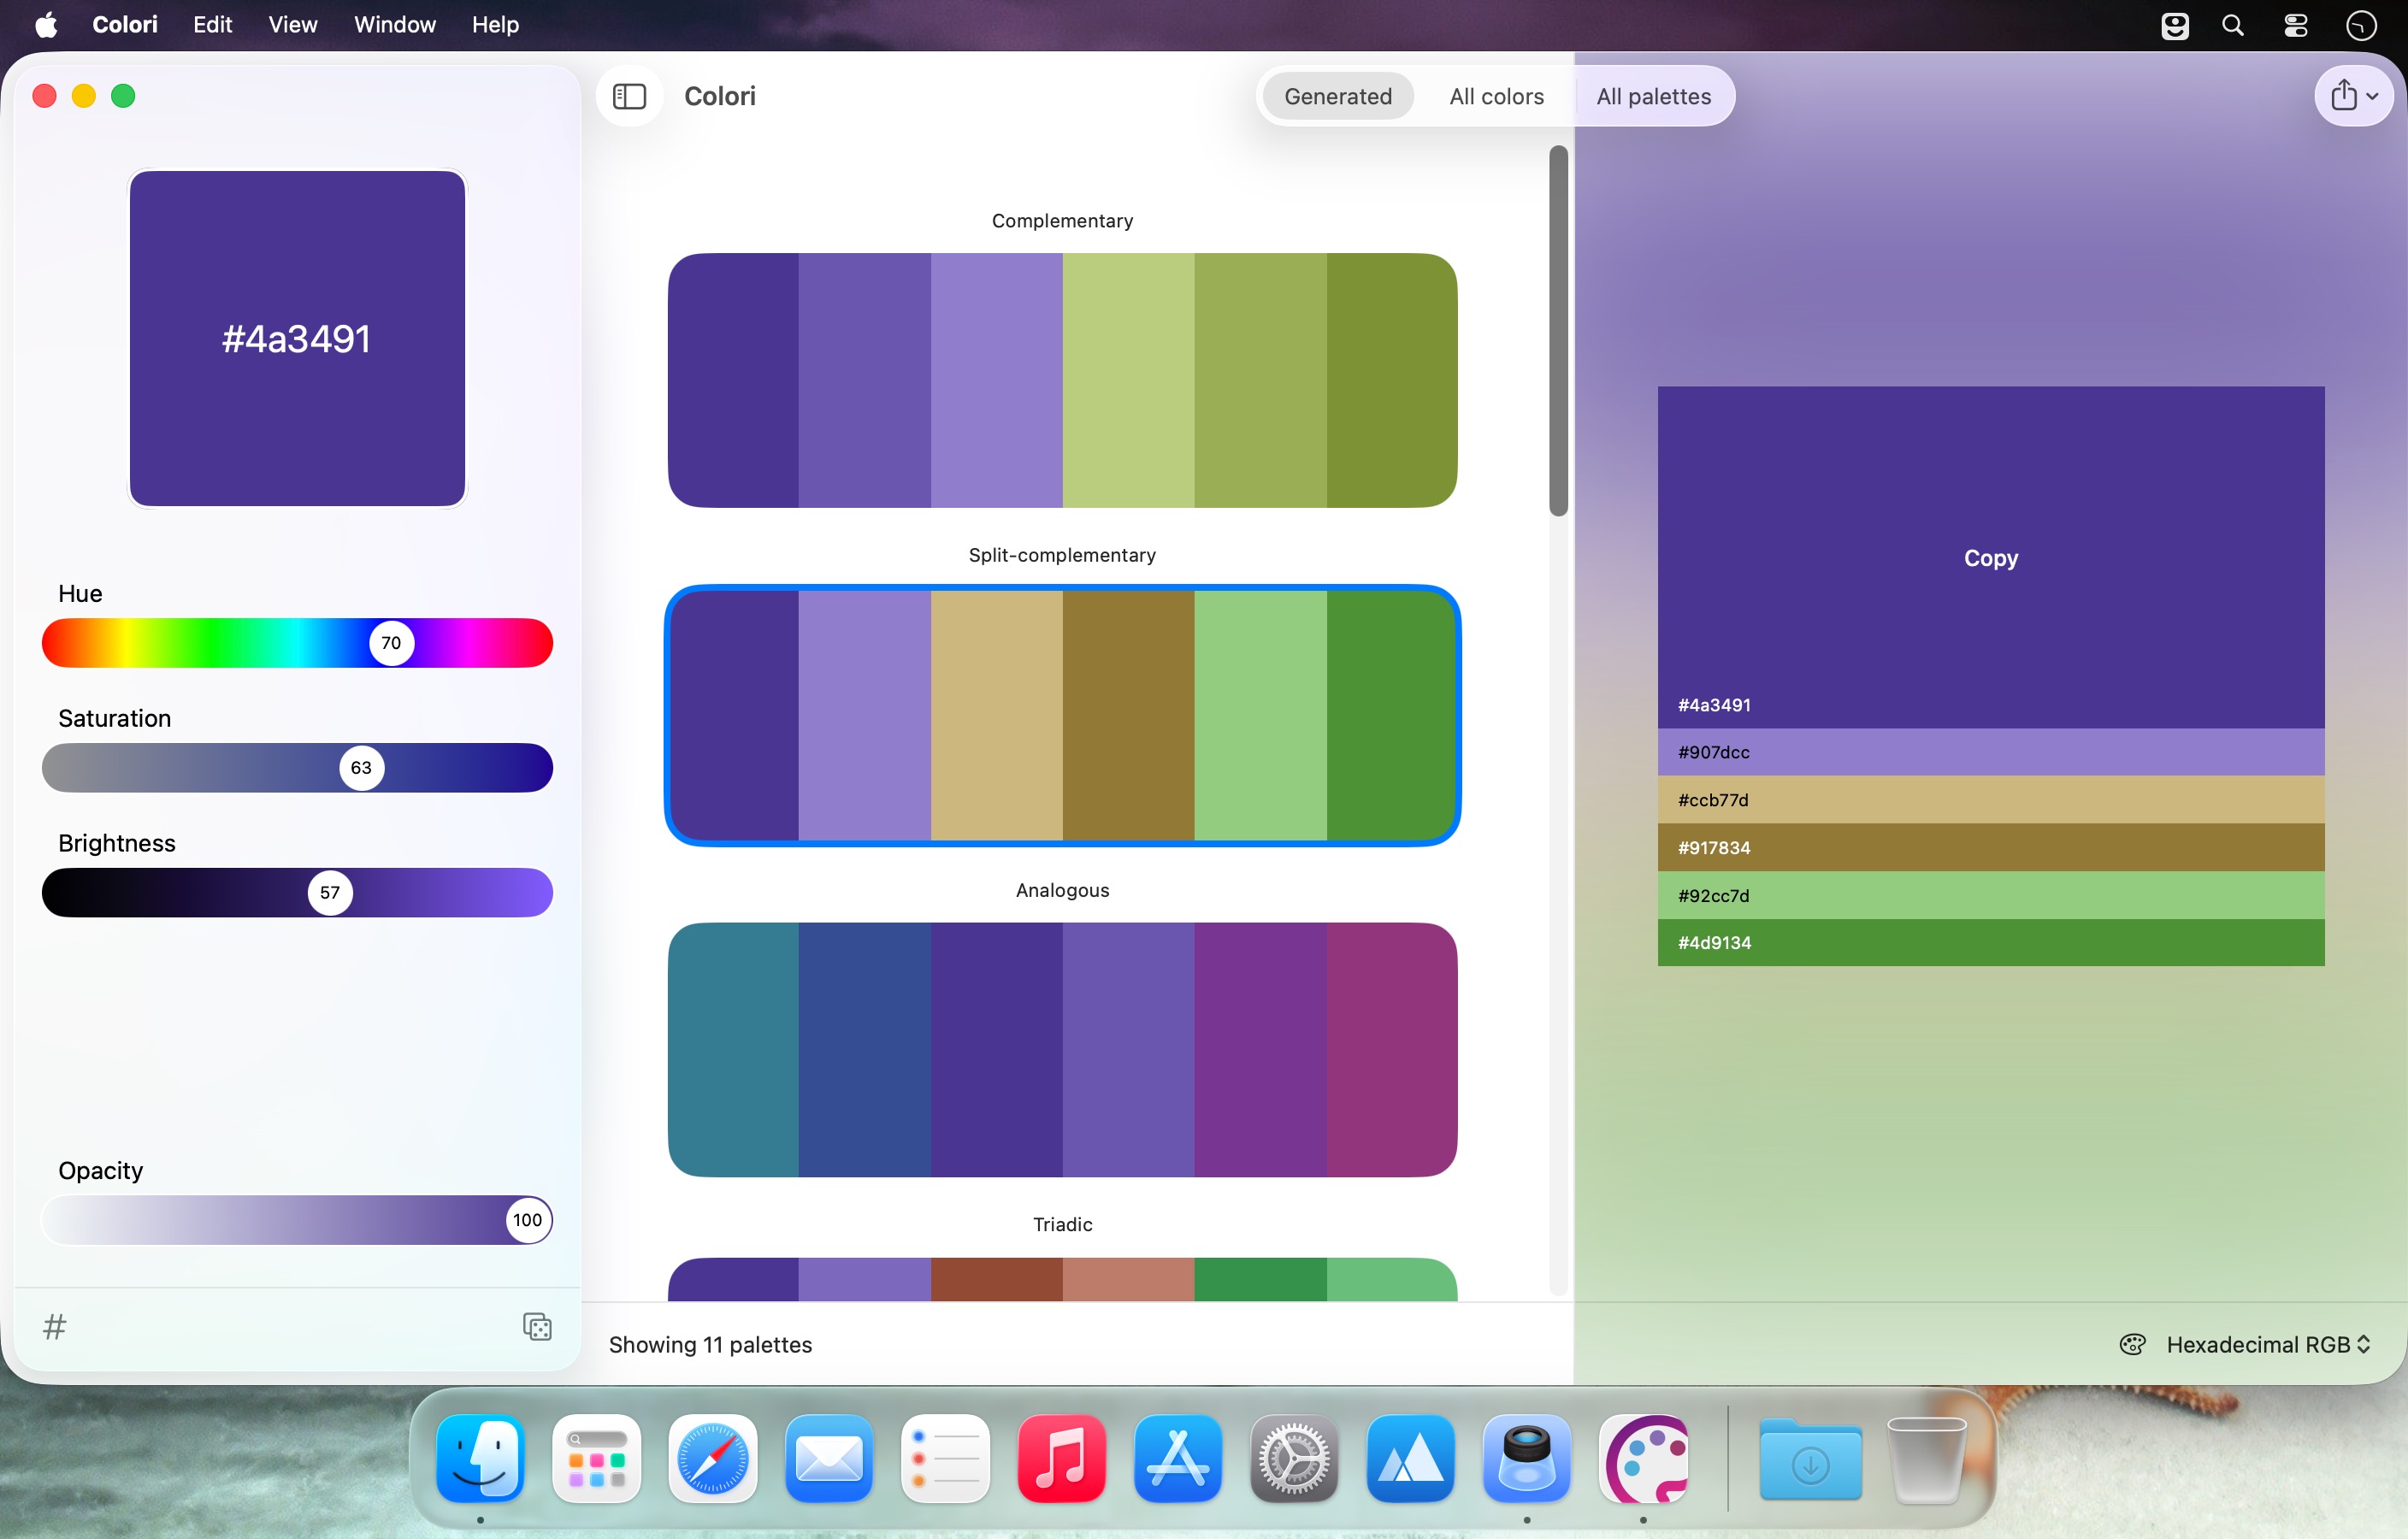
Task: Open App Store from the dock
Action: [1178, 1458]
